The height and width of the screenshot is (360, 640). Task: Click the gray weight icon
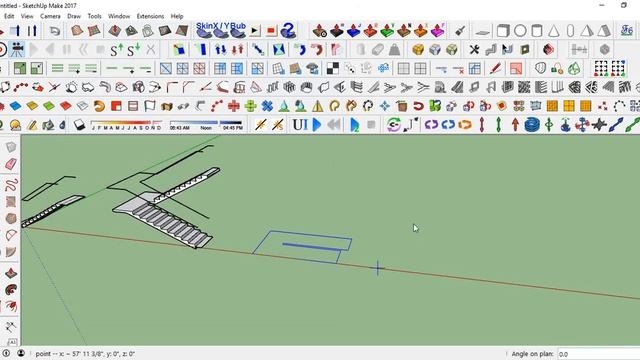[x=394, y=50]
